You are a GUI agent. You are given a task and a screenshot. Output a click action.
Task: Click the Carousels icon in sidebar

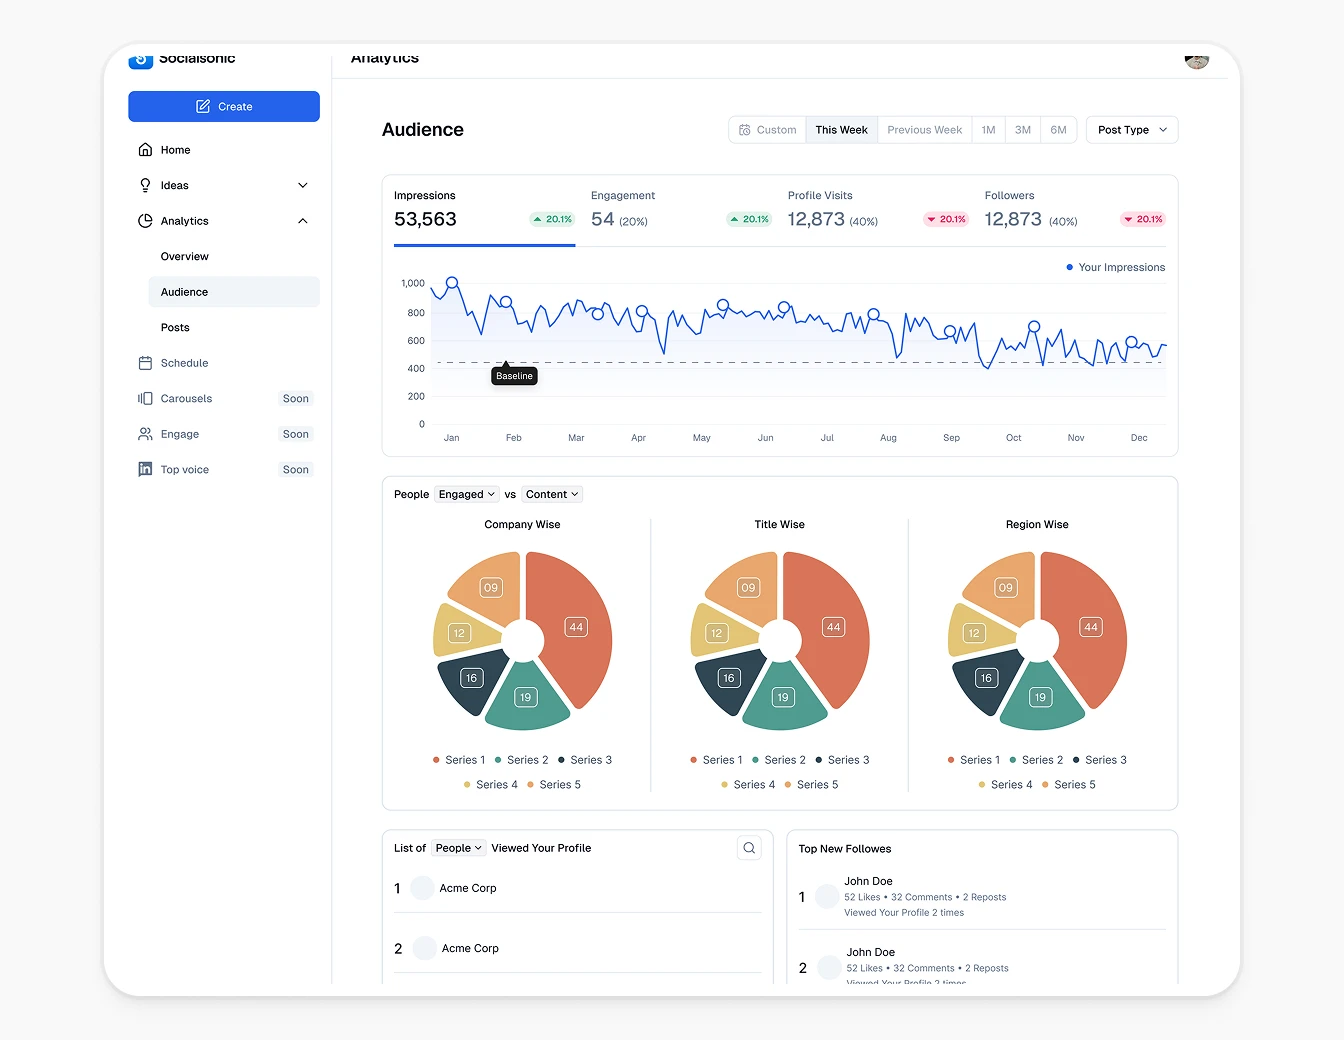(145, 398)
